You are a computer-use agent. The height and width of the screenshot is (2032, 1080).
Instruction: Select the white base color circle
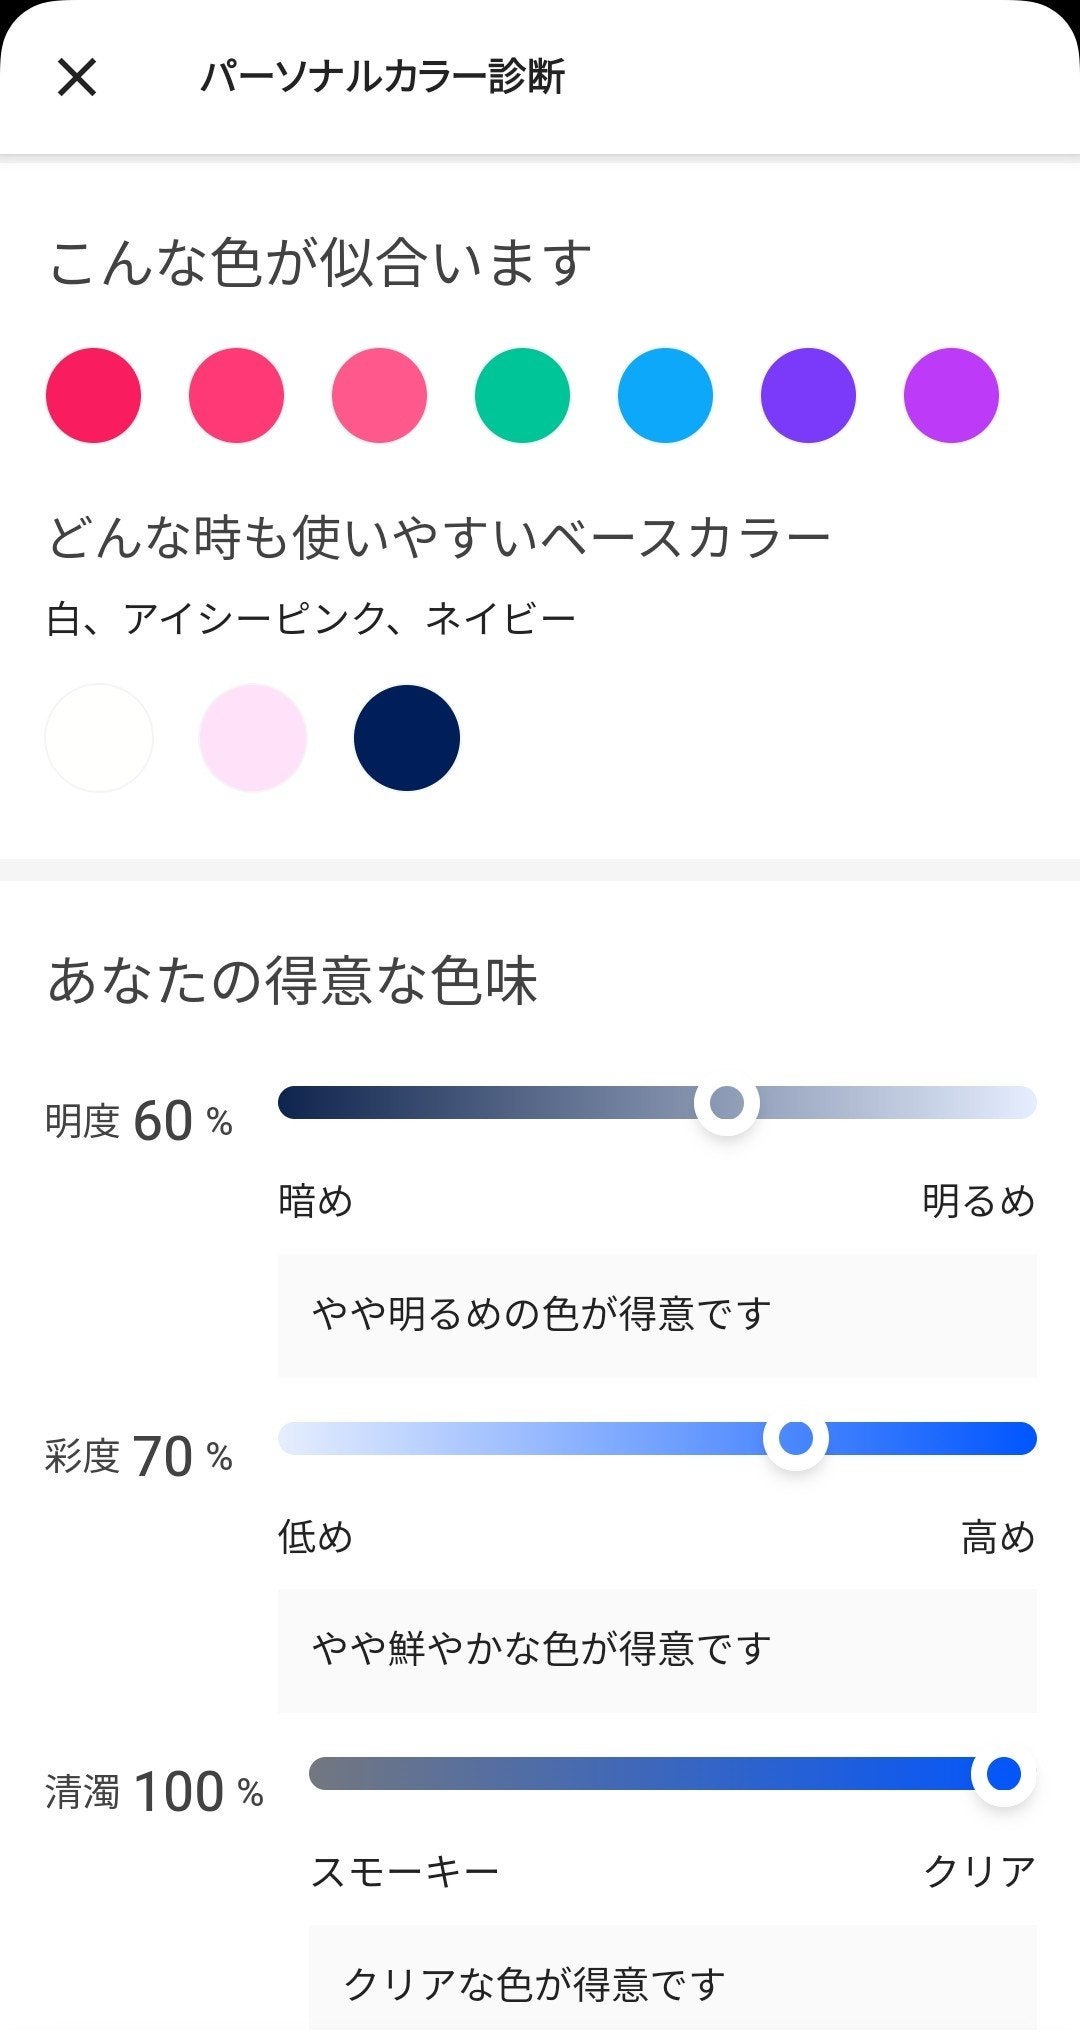tap(99, 738)
